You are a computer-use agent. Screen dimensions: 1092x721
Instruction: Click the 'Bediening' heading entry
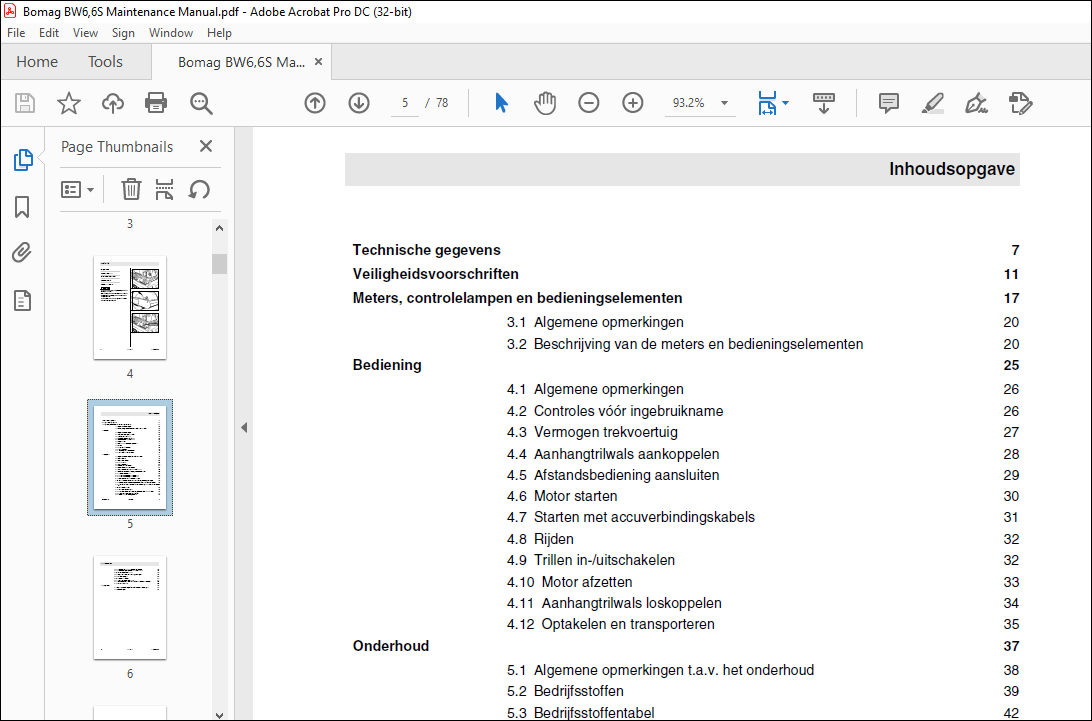(387, 365)
